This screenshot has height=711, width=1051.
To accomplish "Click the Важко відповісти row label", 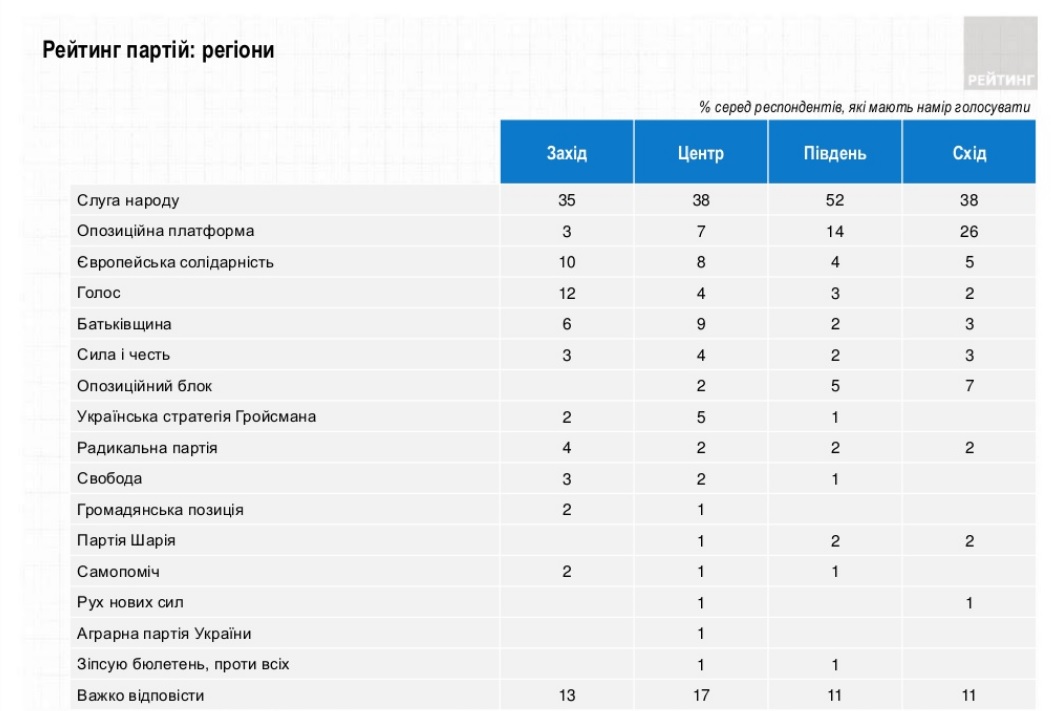I will click(x=141, y=695).
